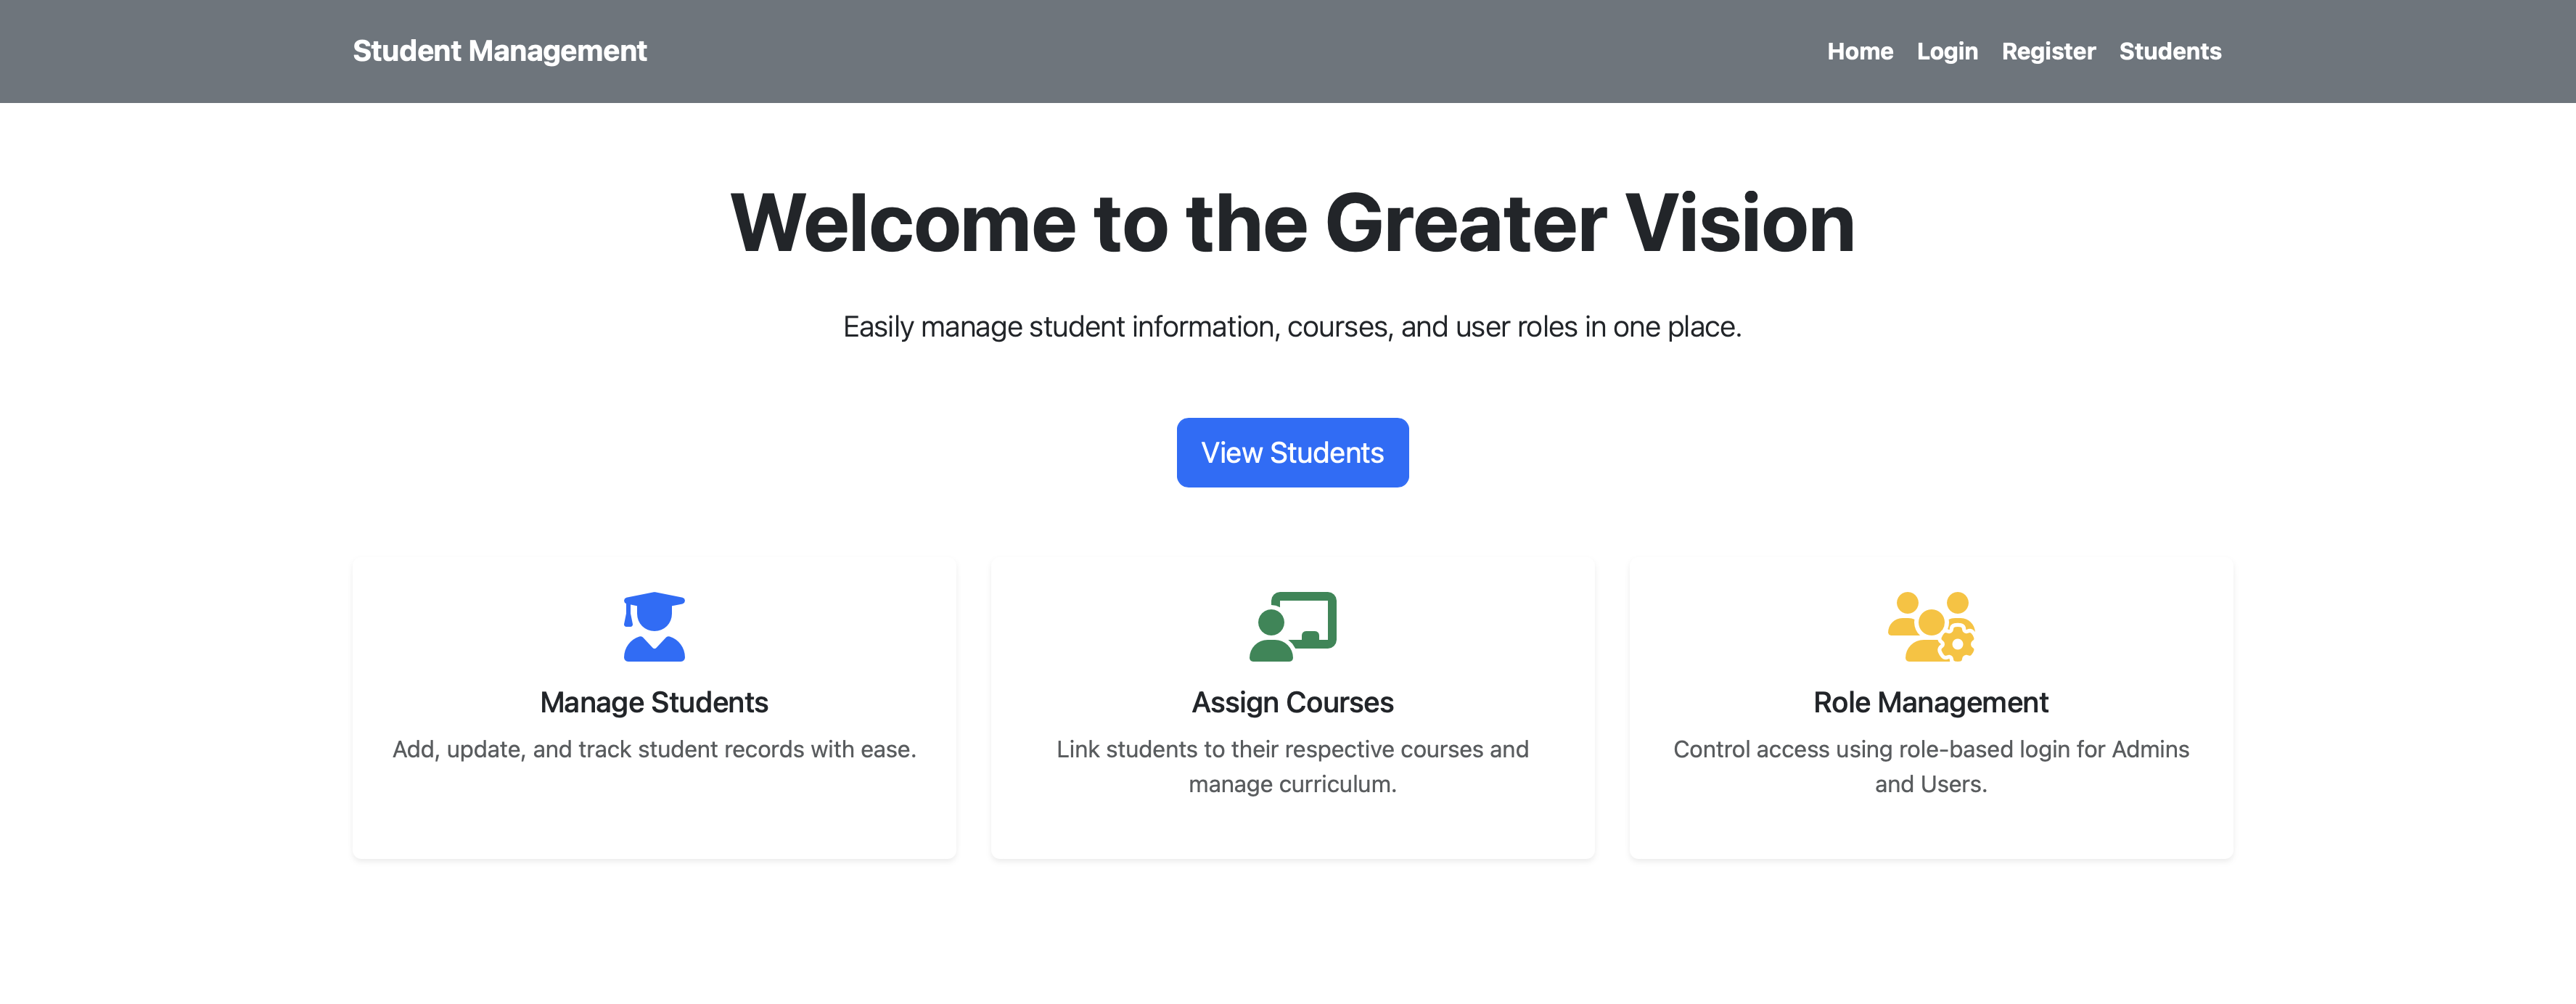Click the Assign Courses description text
This screenshot has height=1004, width=2576.
click(x=1292, y=766)
